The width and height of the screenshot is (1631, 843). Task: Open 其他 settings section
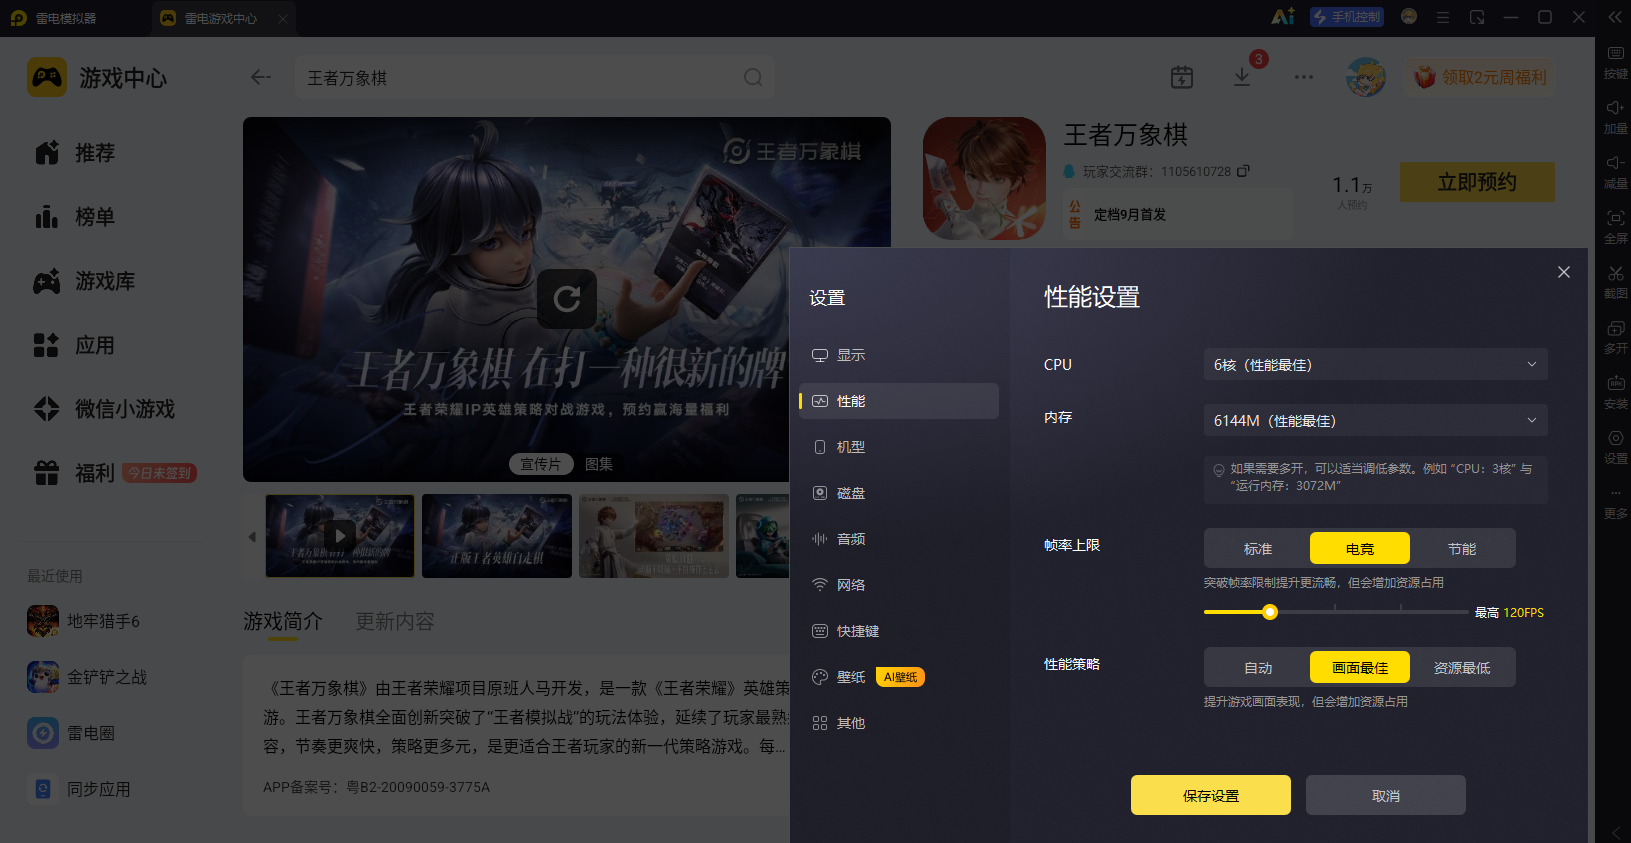[899, 723]
